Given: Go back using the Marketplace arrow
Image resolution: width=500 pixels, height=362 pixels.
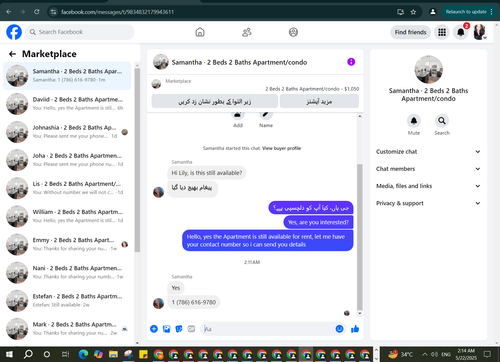Looking at the screenshot, I should pyautogui.click(x=13, y=54).
